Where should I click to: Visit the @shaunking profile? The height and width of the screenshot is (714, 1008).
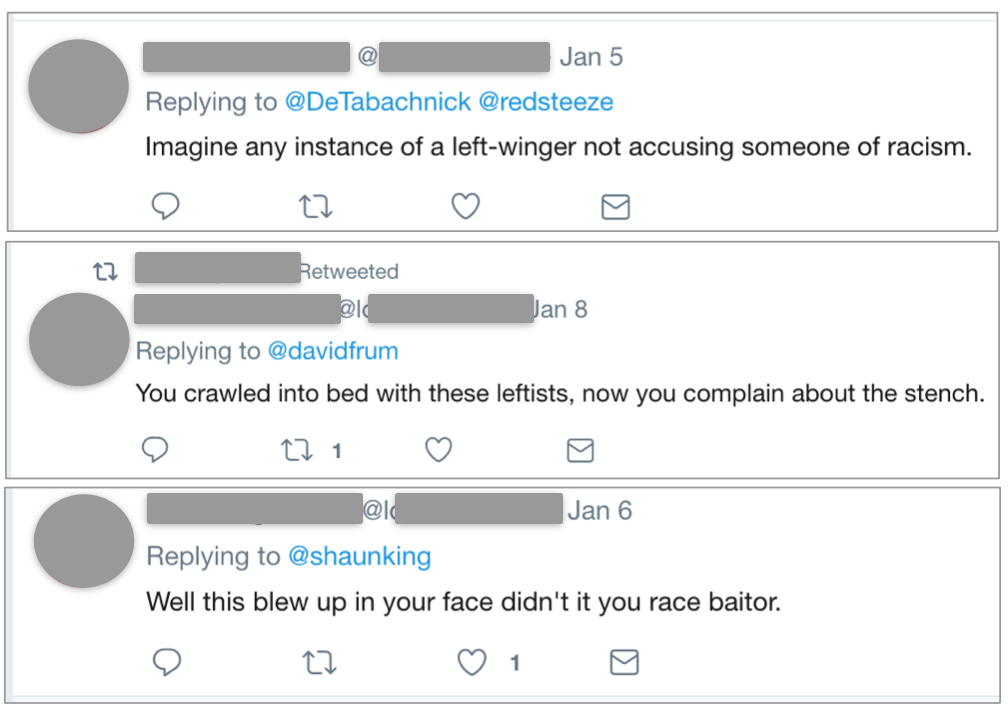pos(359,556)
